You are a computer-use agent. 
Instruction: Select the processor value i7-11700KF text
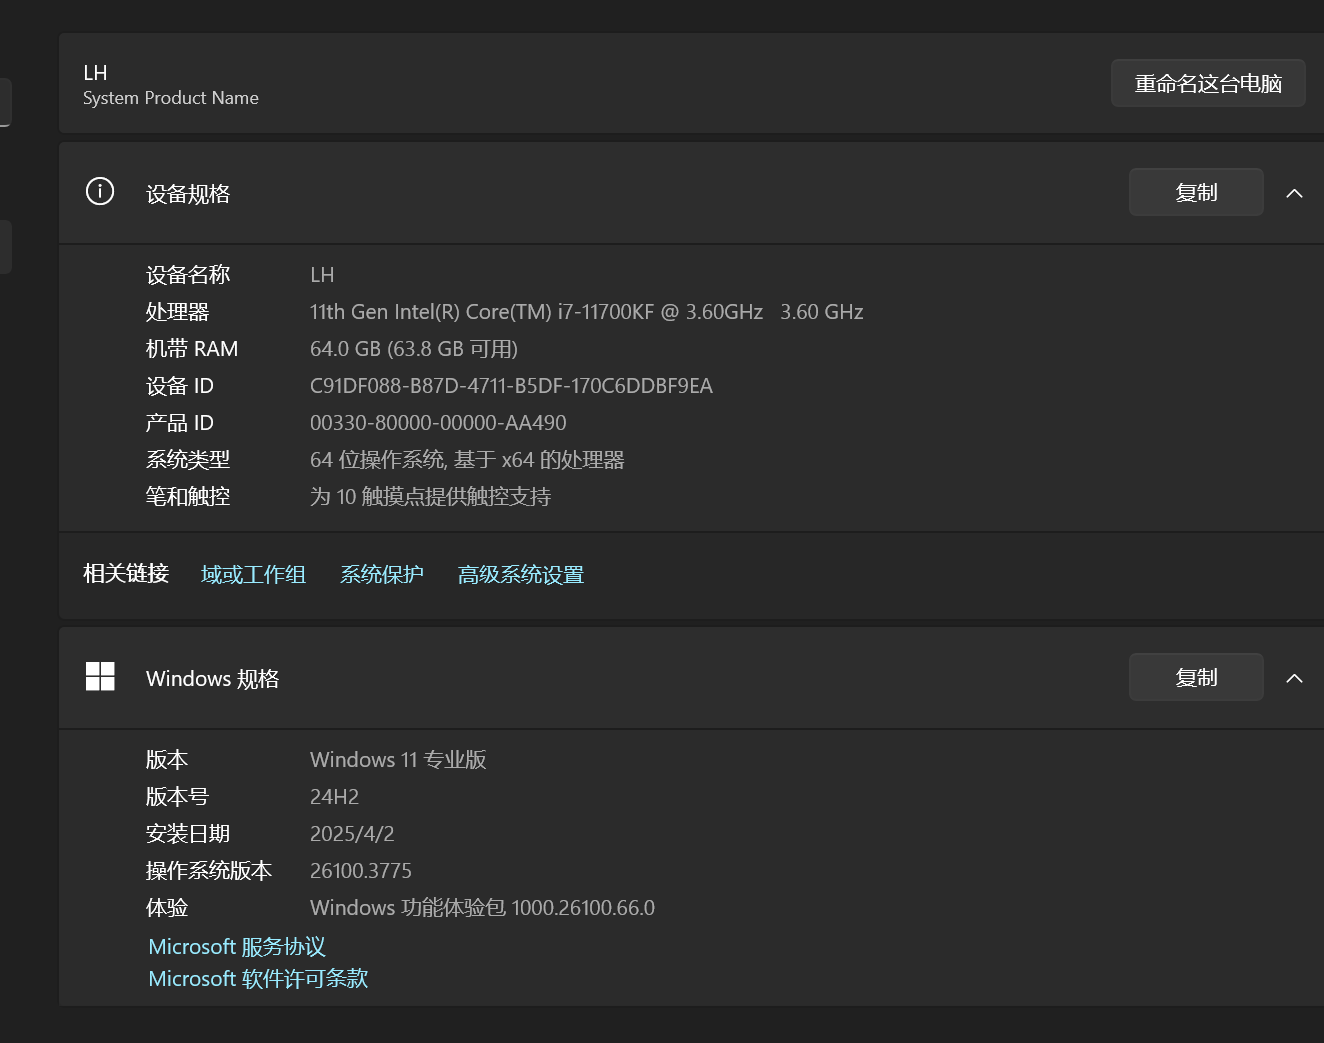pos(586,312)
